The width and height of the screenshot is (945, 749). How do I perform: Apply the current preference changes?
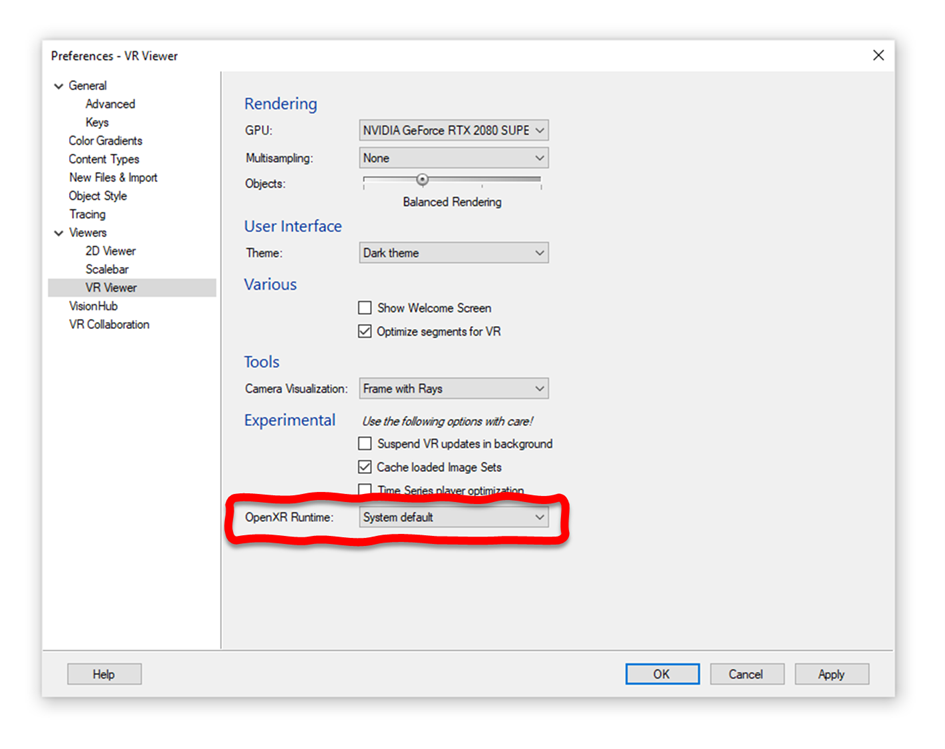(x=831, y=673)
